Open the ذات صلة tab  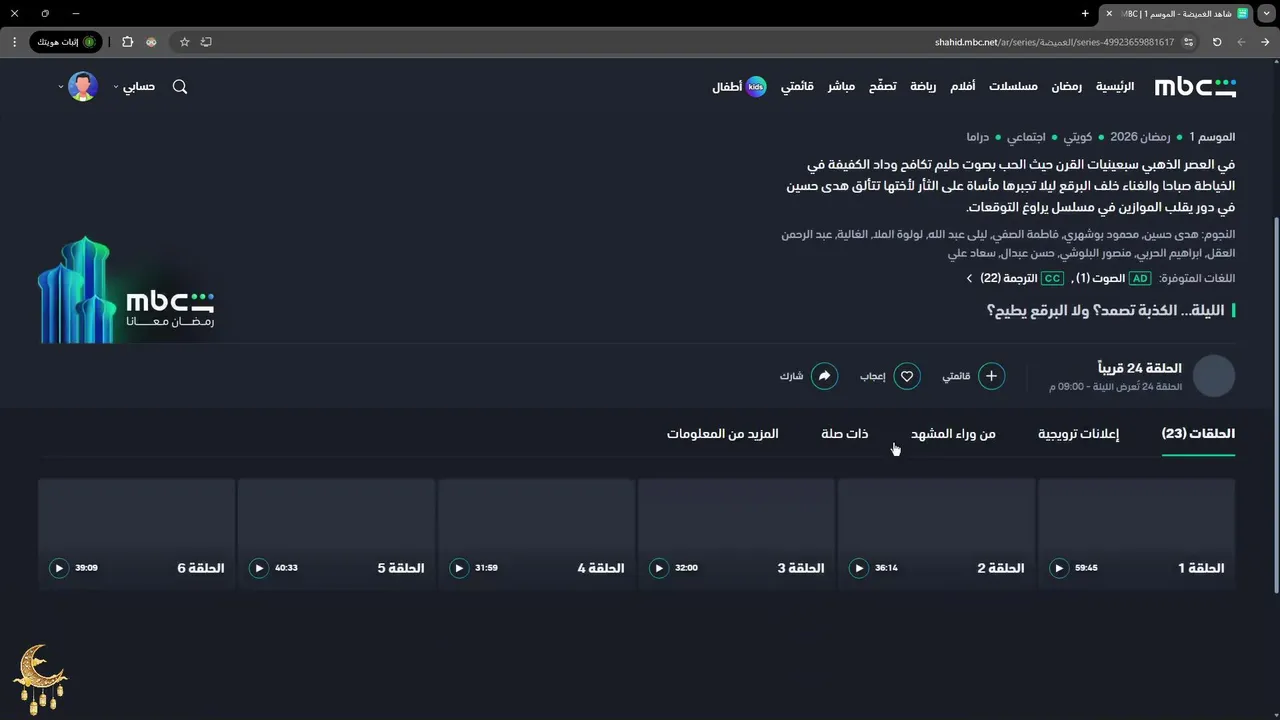(845, 433)
